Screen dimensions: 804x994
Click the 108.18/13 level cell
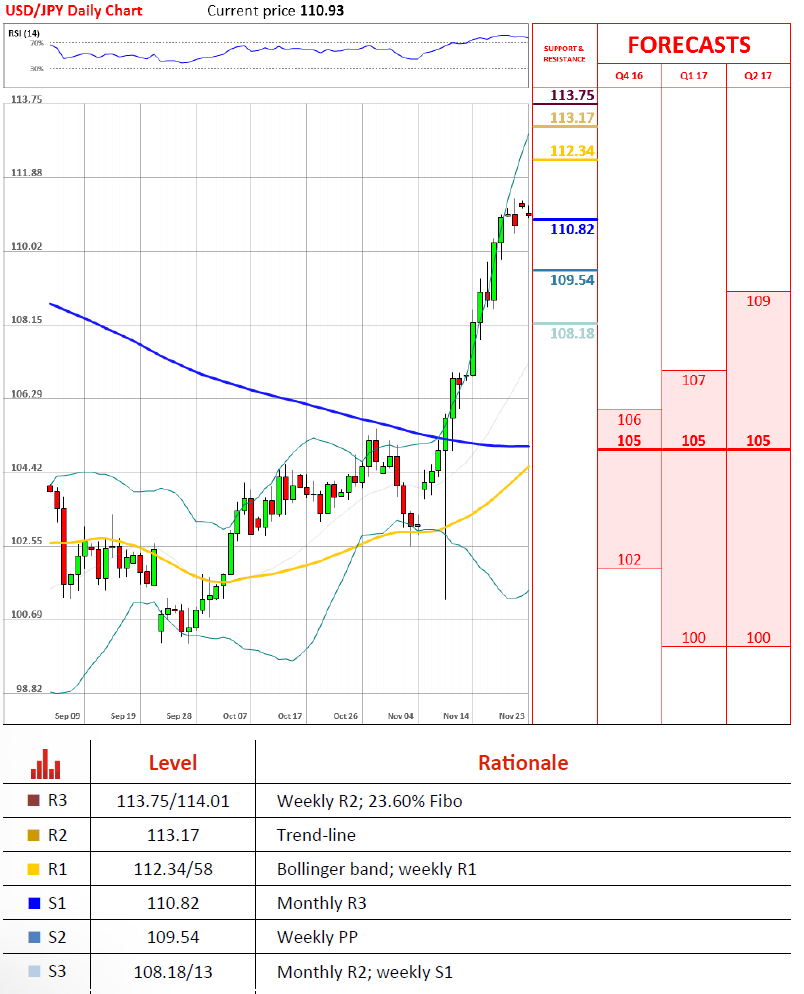(173, 972)
